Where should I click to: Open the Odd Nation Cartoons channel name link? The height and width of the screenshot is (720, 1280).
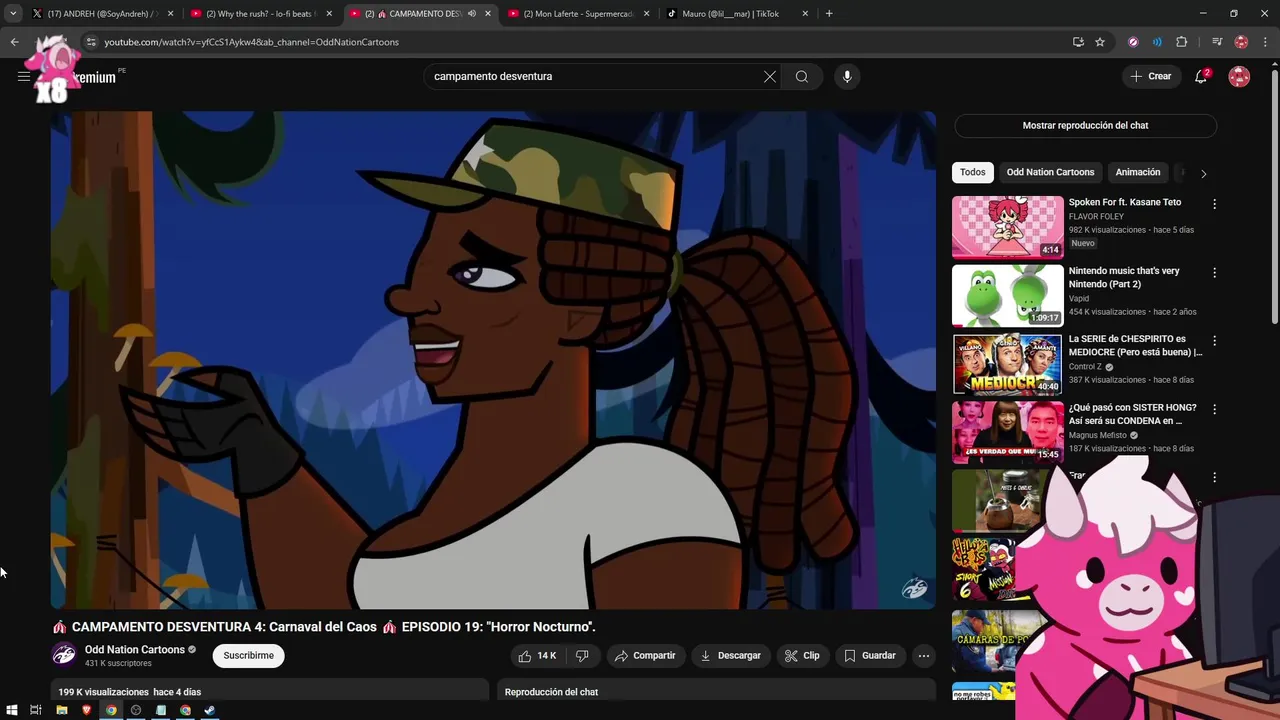[x=135, y=650]
